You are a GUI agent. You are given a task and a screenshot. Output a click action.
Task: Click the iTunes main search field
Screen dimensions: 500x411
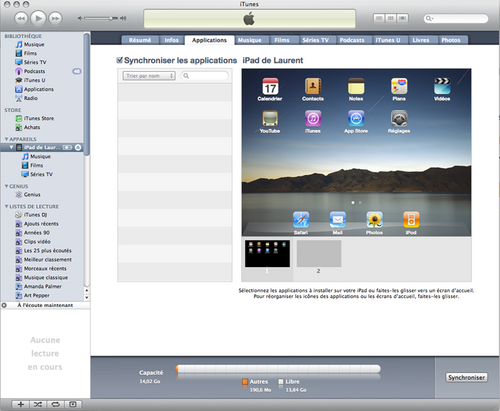[x=456, y=18]
